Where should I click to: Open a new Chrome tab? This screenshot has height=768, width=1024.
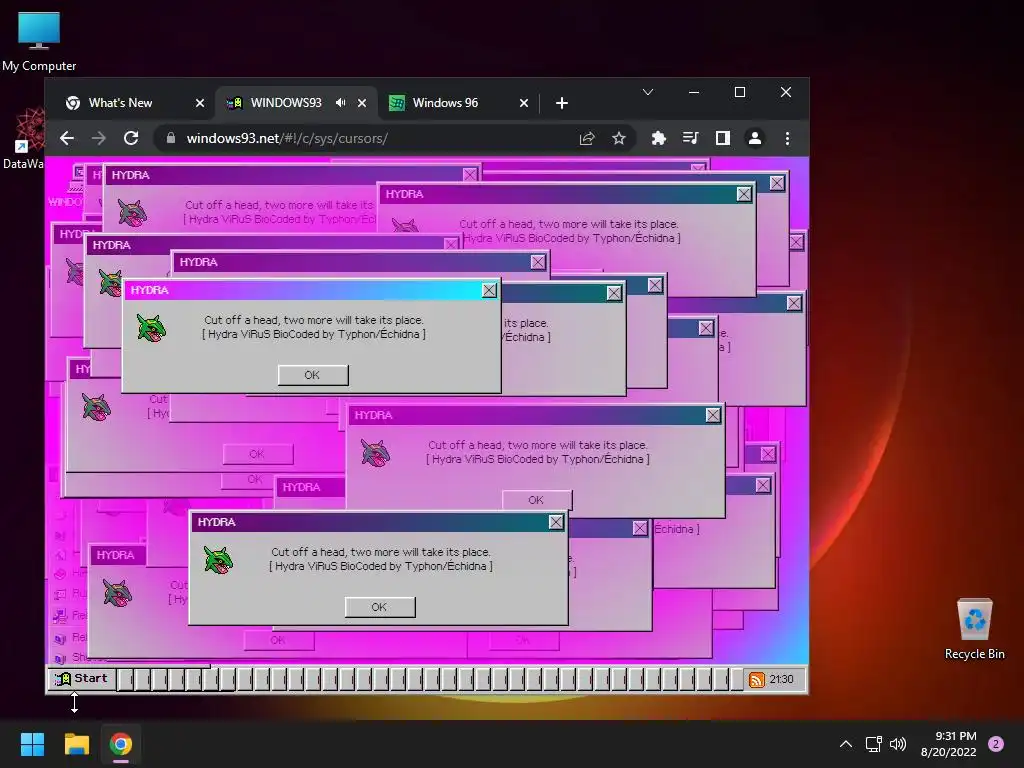point(562,103)
